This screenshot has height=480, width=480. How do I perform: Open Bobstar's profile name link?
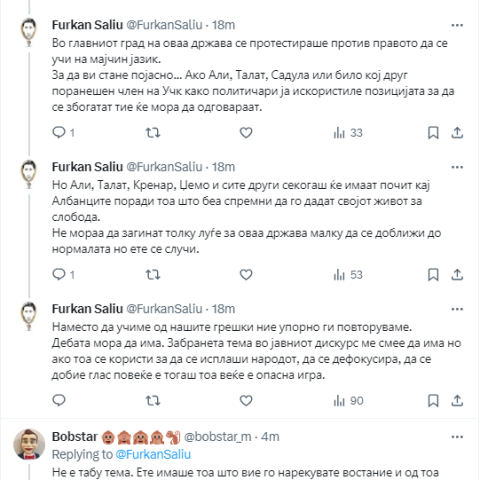pos(75,437)
